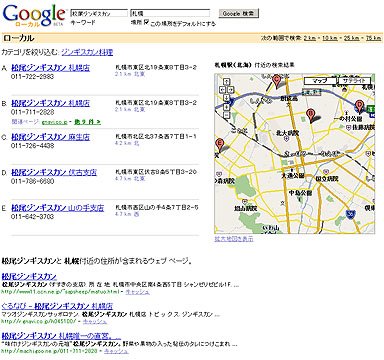The image size is (384, 360).
Task: Open the Google ローカル logo
Action: click(34, 15)
